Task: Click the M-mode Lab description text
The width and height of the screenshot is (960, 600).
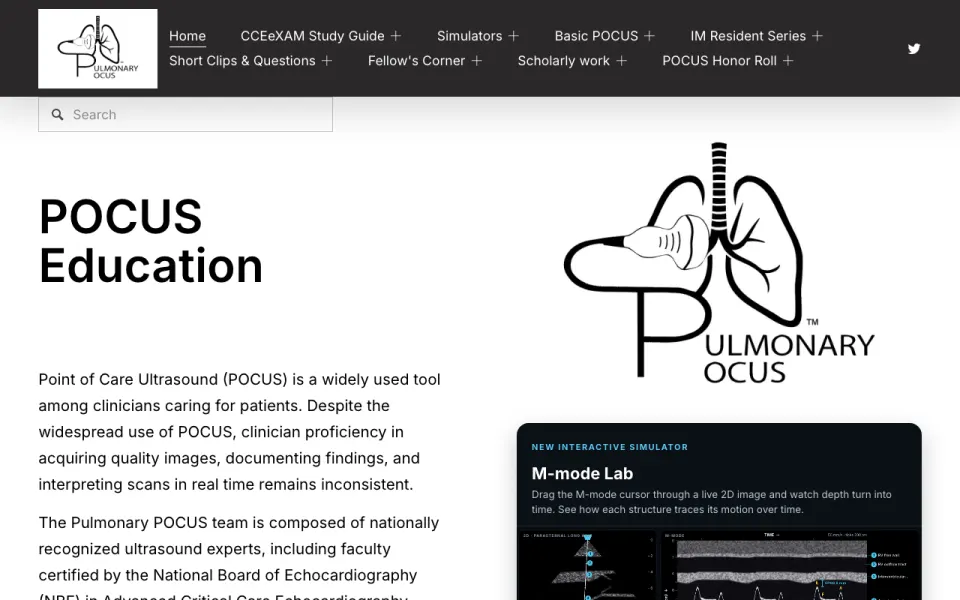Action: point(711,501)
